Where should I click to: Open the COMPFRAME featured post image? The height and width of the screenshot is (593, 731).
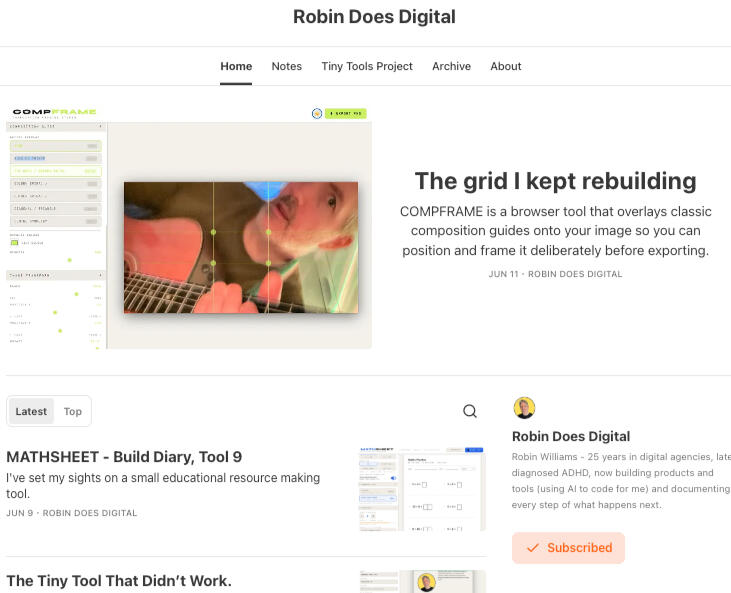pyautogui.click(x=189, y=227)
